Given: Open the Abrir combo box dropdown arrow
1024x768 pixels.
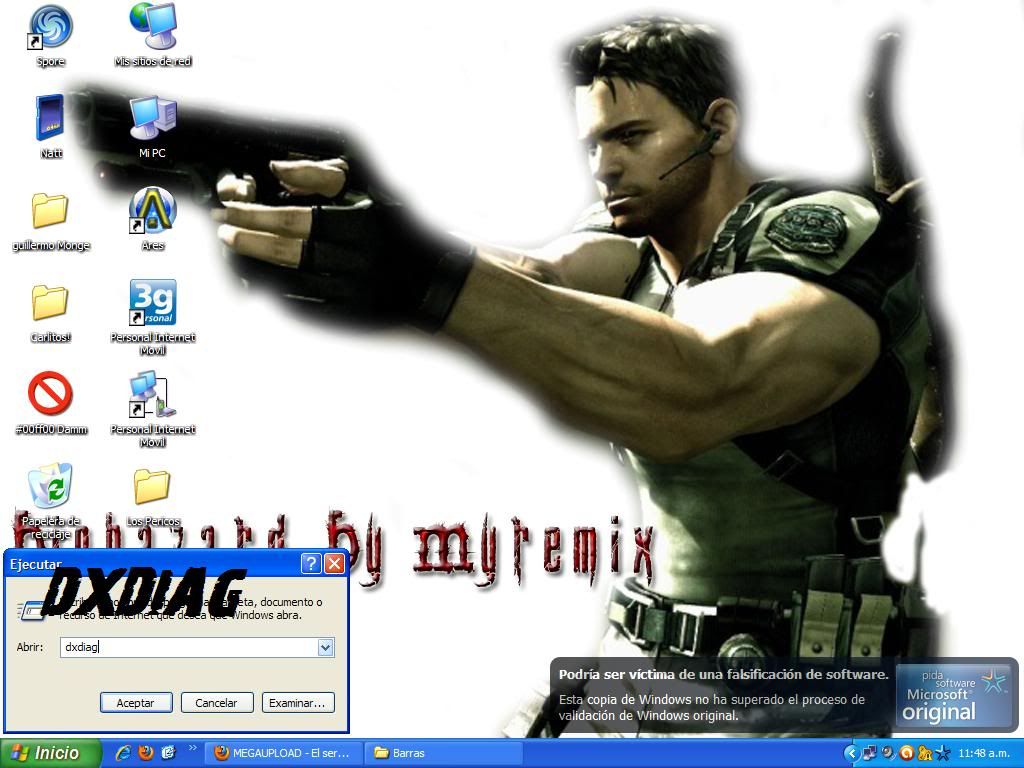Looking at the screenshot, I should click(325, 647).
